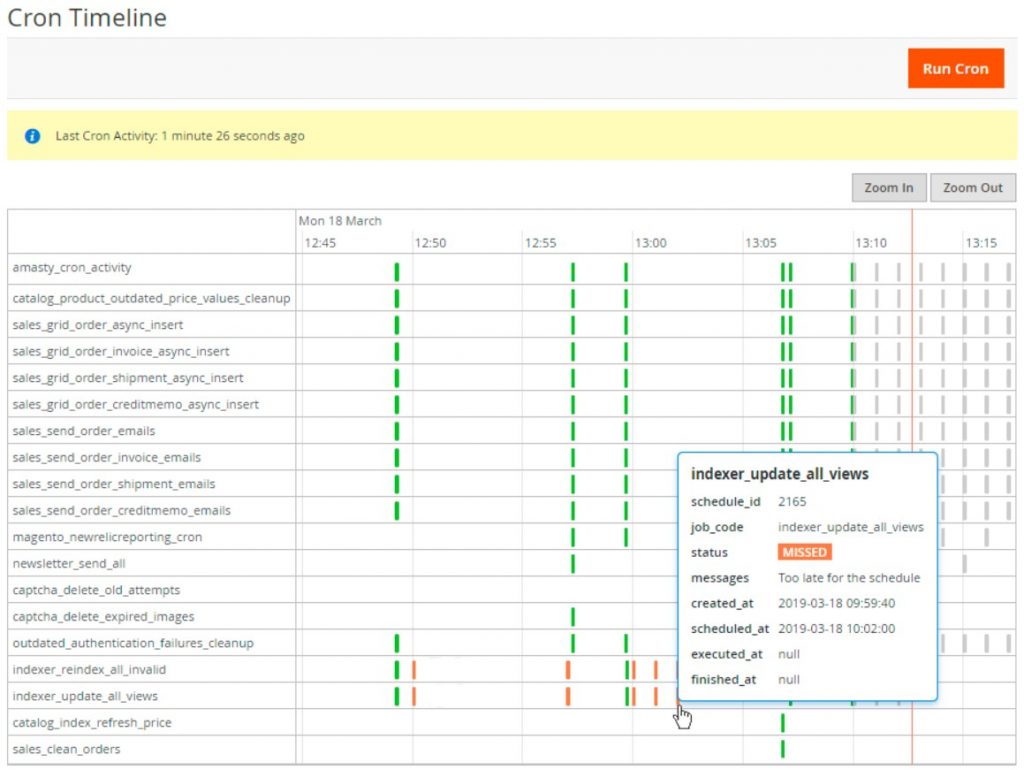Click the Zoom In button
This screenshot has width=1024, height=770.
coord(887,188)
